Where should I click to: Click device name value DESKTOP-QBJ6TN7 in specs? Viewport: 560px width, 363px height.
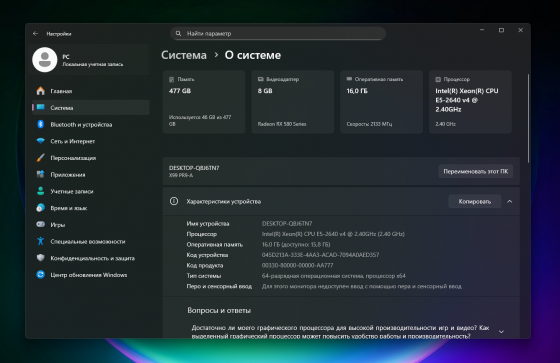pyautogui.click(x=287, y=223)
